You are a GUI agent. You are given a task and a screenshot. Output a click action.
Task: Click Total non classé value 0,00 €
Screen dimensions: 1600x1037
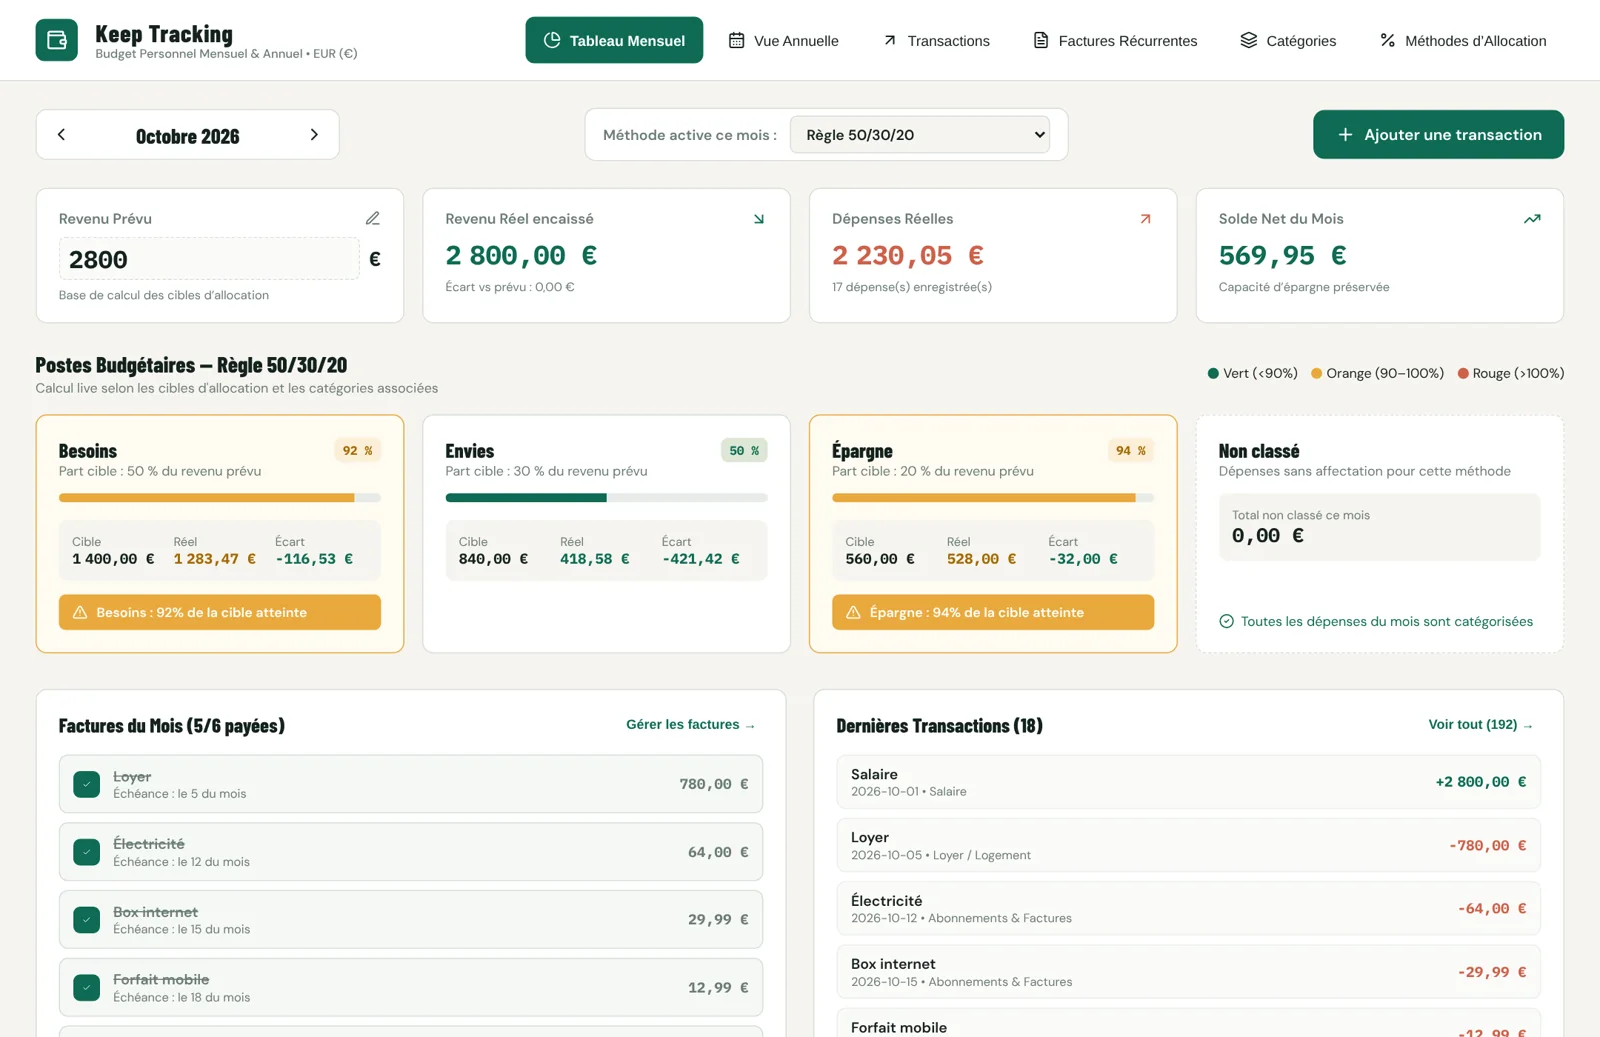pos(1268,536)
